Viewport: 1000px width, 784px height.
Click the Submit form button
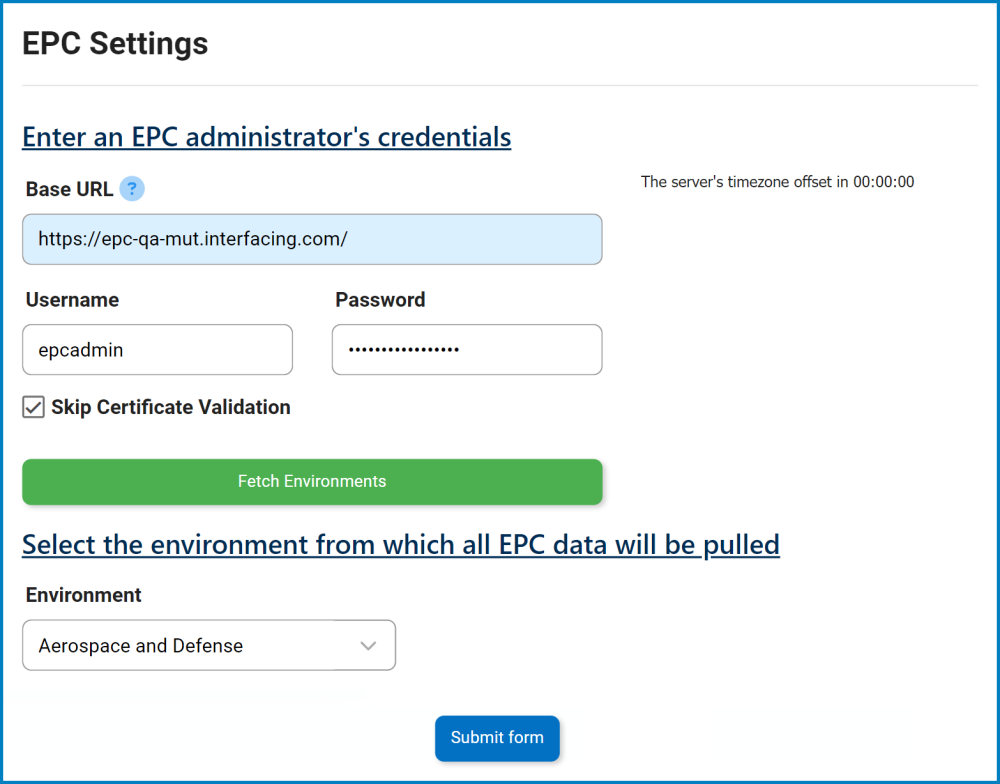(497, 738)
